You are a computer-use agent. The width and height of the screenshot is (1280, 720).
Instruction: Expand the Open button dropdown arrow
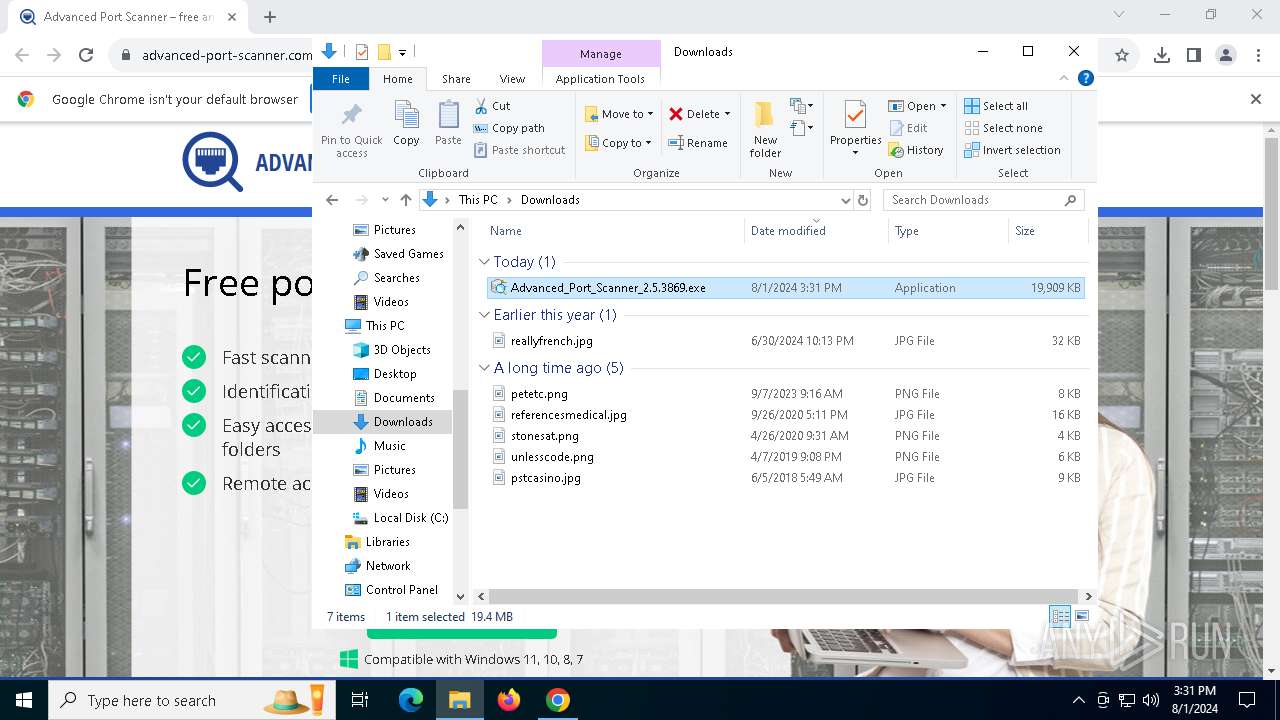[943, 106]
